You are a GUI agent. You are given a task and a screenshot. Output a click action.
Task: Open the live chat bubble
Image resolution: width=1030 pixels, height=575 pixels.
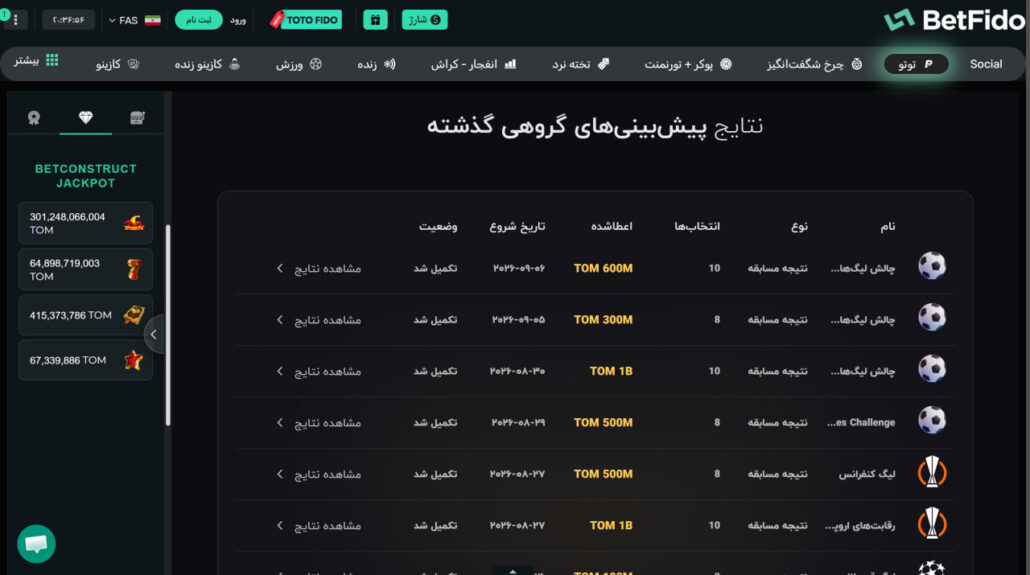tap(36, 543)
